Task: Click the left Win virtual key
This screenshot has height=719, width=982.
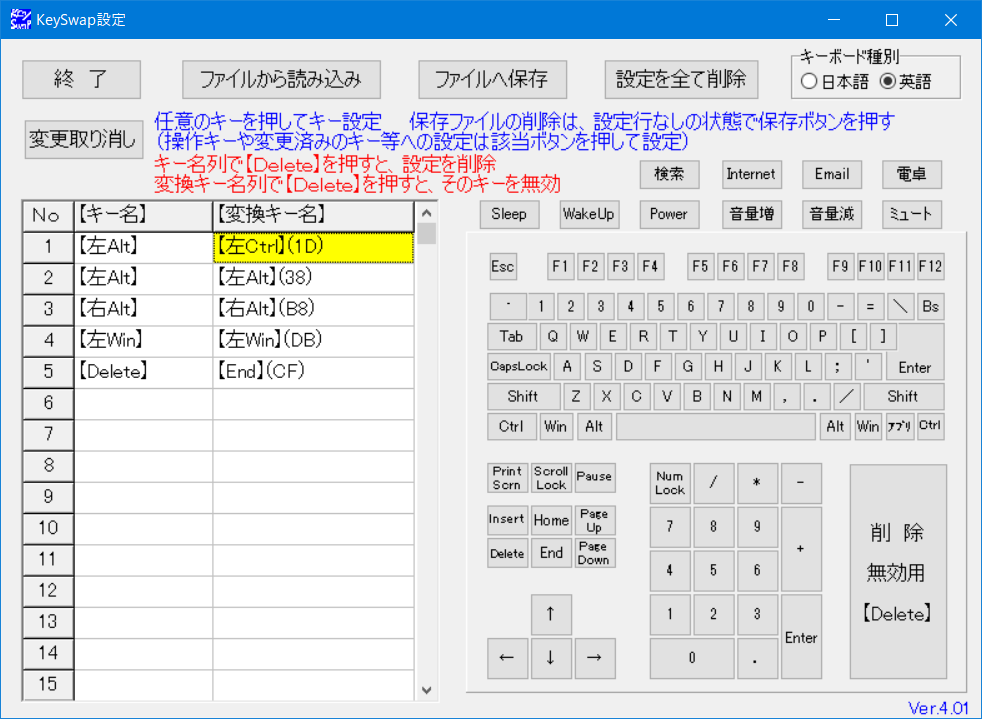Action: [x=556, y=427]
